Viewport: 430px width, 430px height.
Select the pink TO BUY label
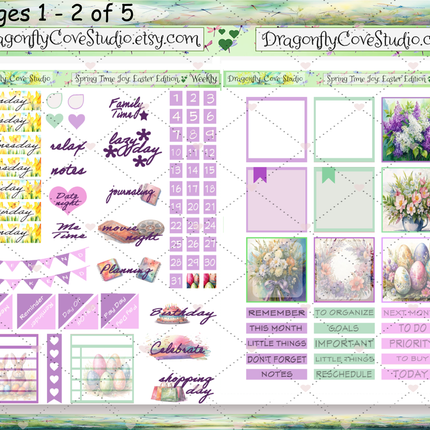406,359
